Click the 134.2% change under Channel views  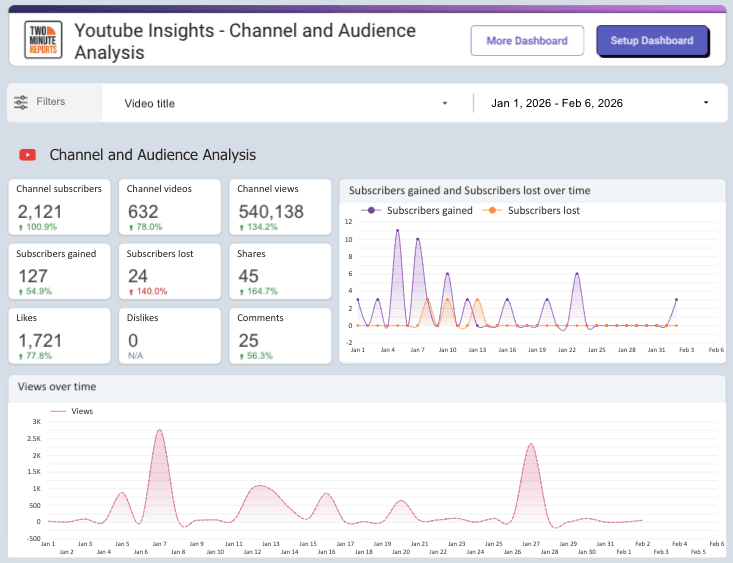pos(258,227)
